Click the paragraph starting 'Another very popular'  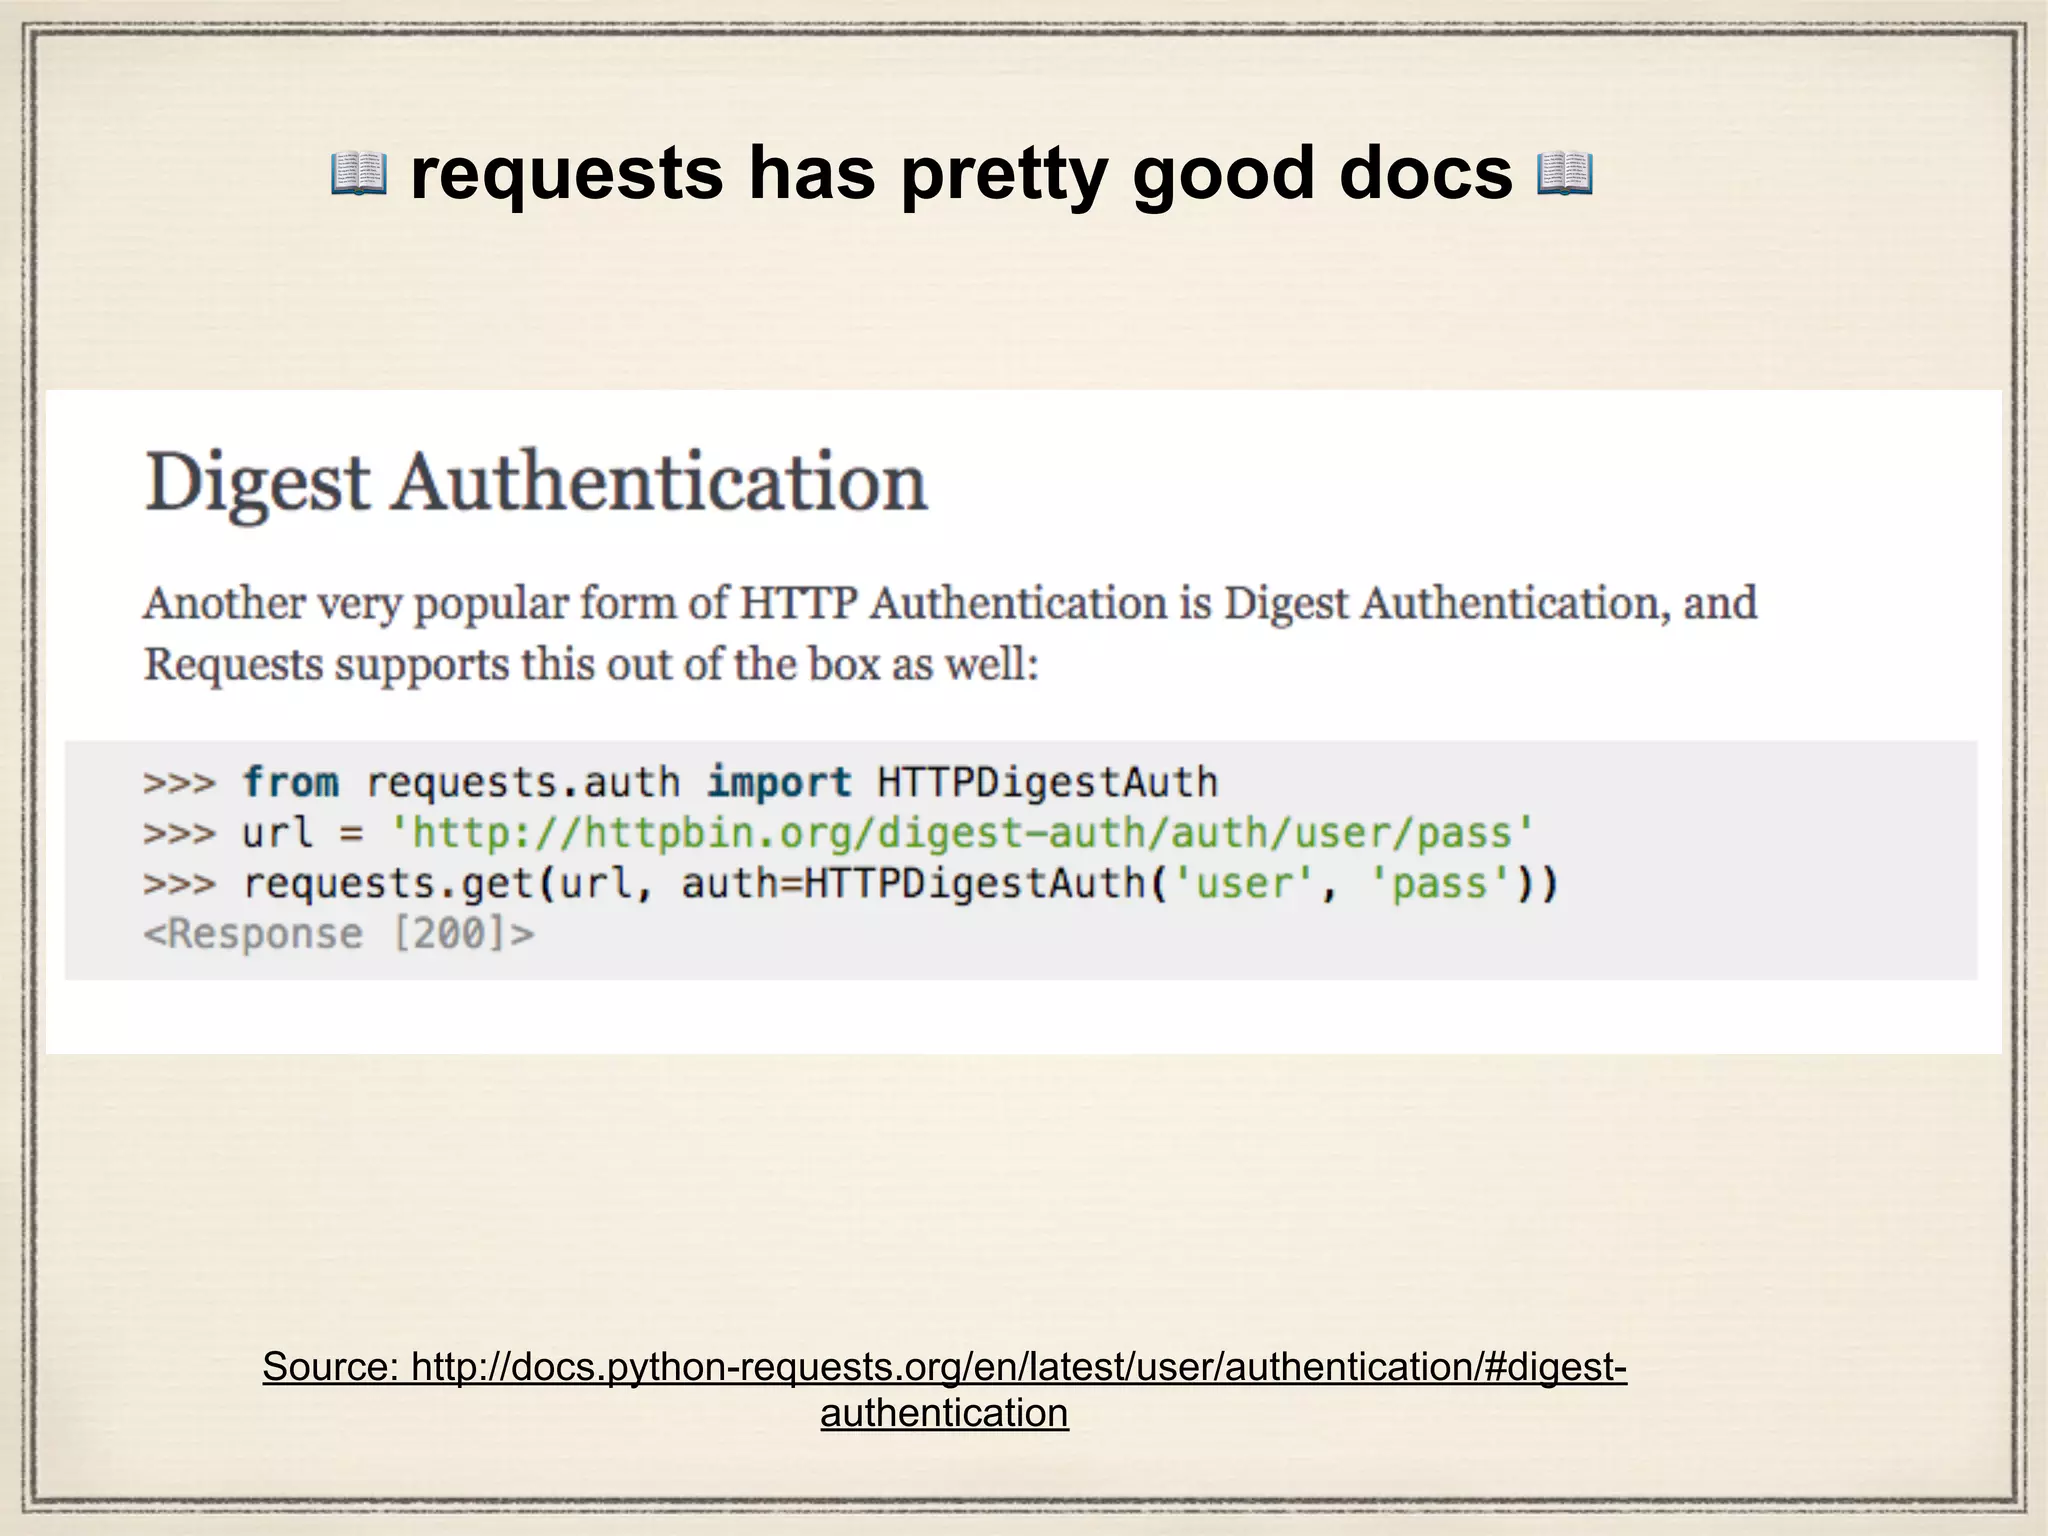click(949, 603)
